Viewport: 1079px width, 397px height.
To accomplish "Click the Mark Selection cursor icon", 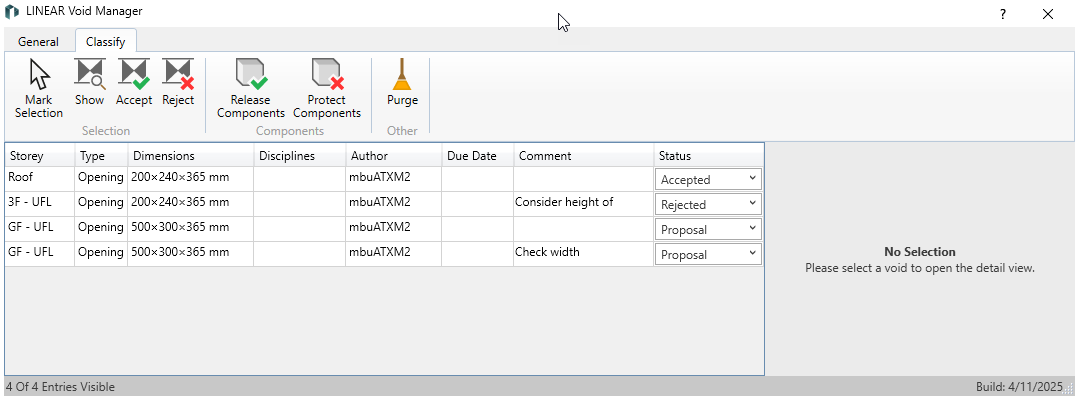I will (39, 74).
